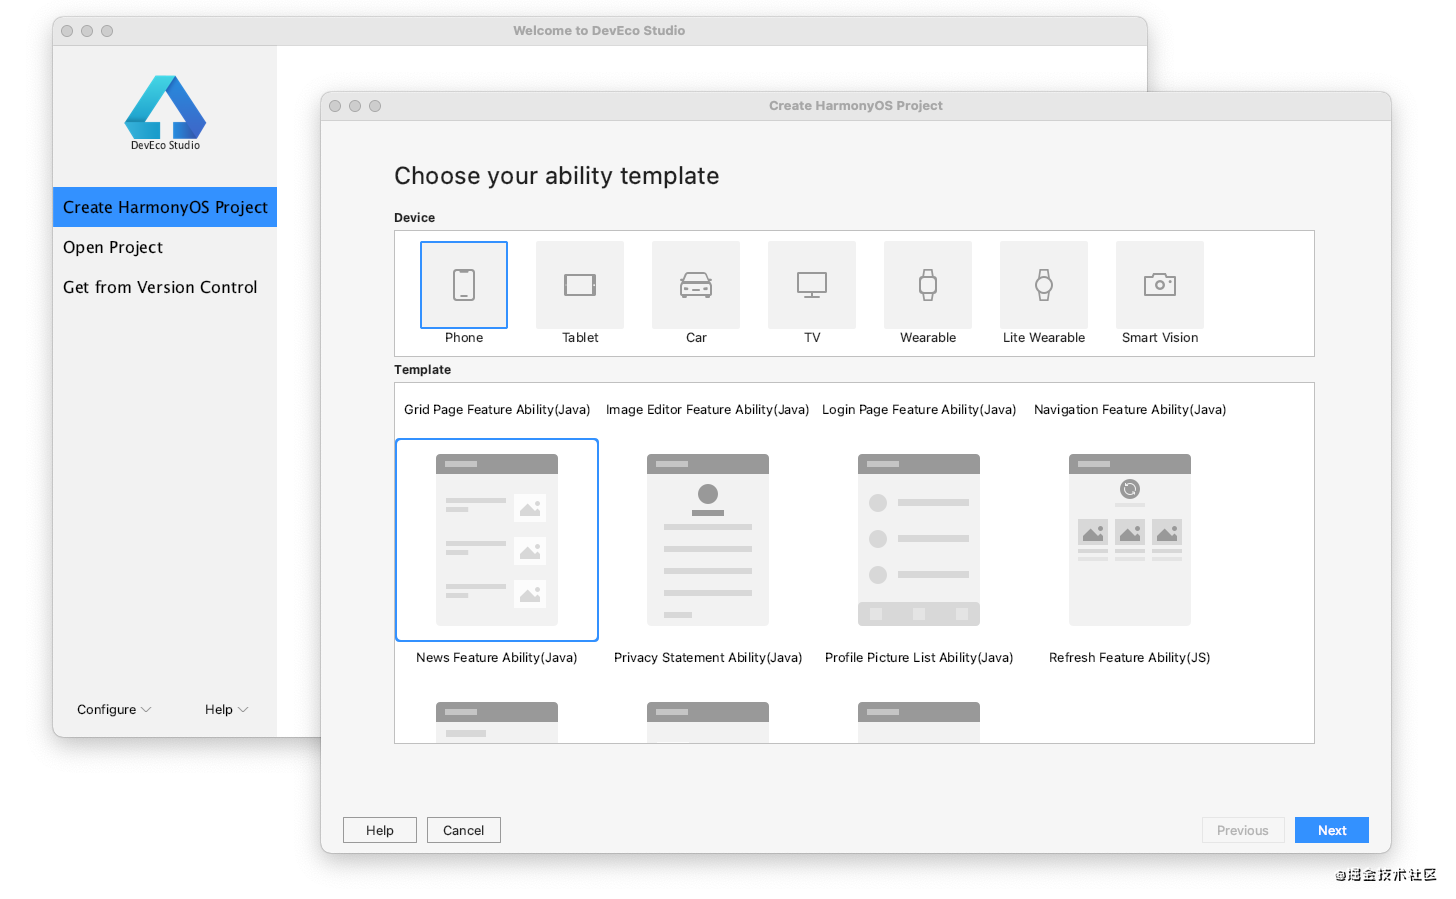
Task: Click the Profile Picture List Ability(Java) caption
Action: (x=919, y=658)
